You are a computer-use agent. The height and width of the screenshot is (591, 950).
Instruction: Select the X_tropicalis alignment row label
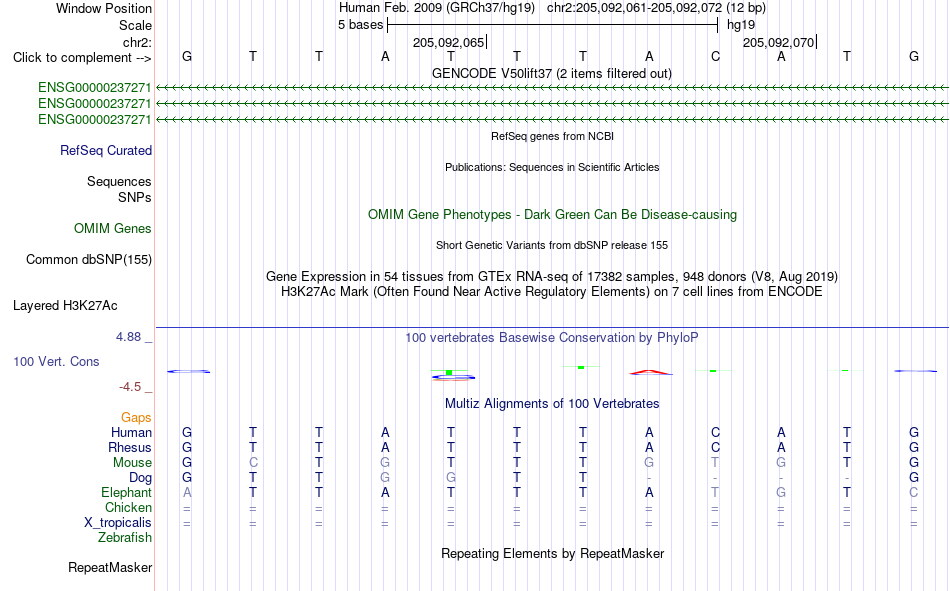118,523
